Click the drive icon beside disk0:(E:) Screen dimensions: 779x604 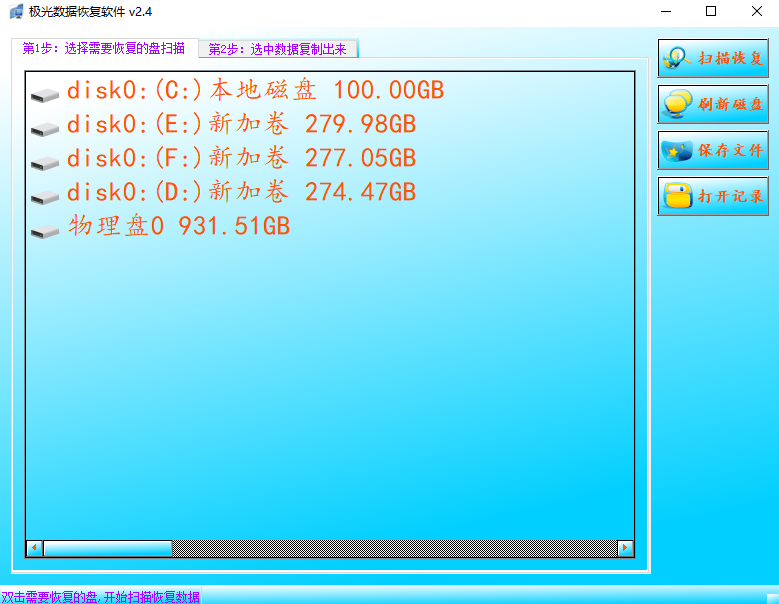tap(45, 129)
